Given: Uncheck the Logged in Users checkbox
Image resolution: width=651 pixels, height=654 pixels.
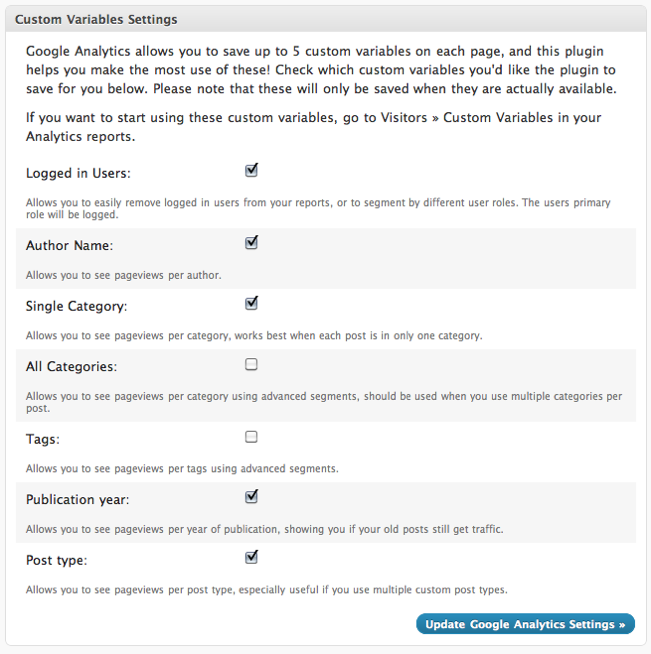Looking at the screenshot, I should pos(251,171).
